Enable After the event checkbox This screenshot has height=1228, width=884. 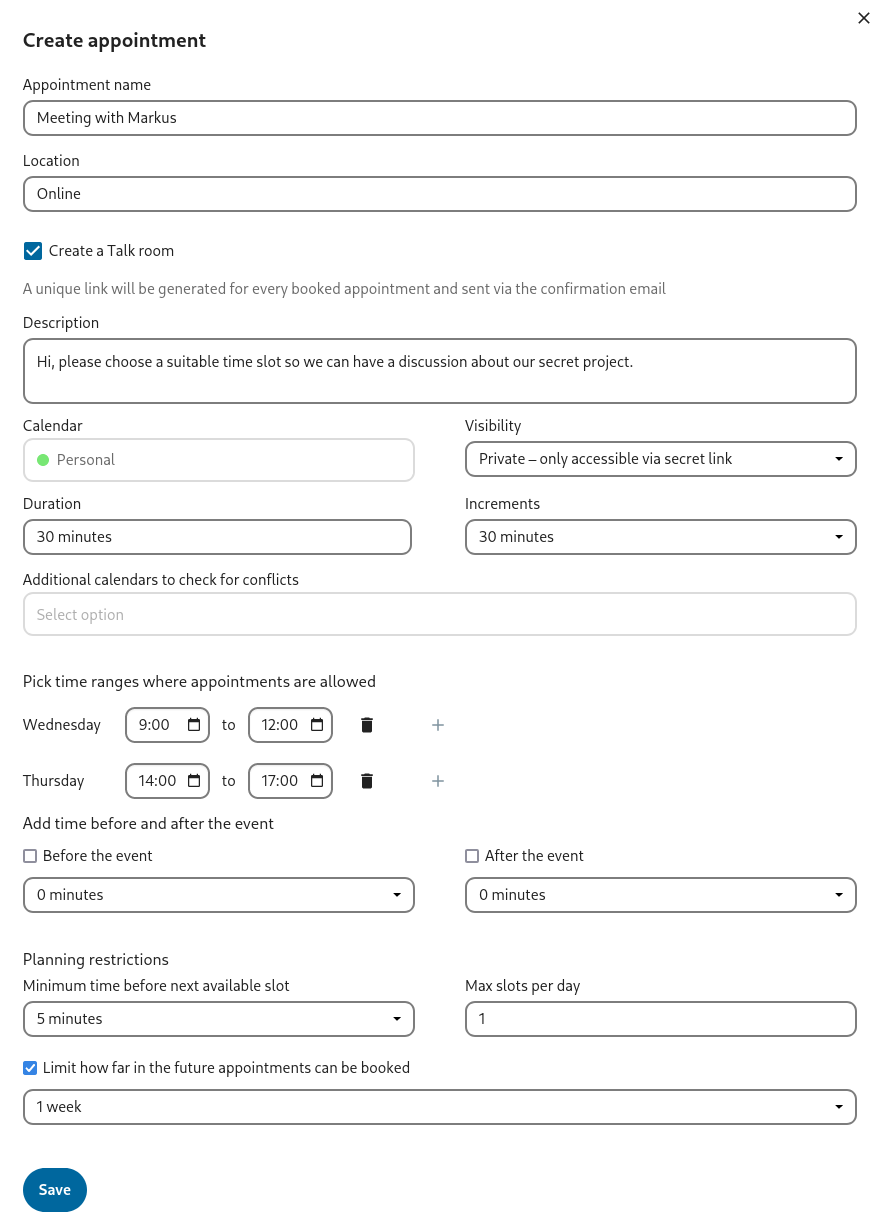(x=472, y=856)
